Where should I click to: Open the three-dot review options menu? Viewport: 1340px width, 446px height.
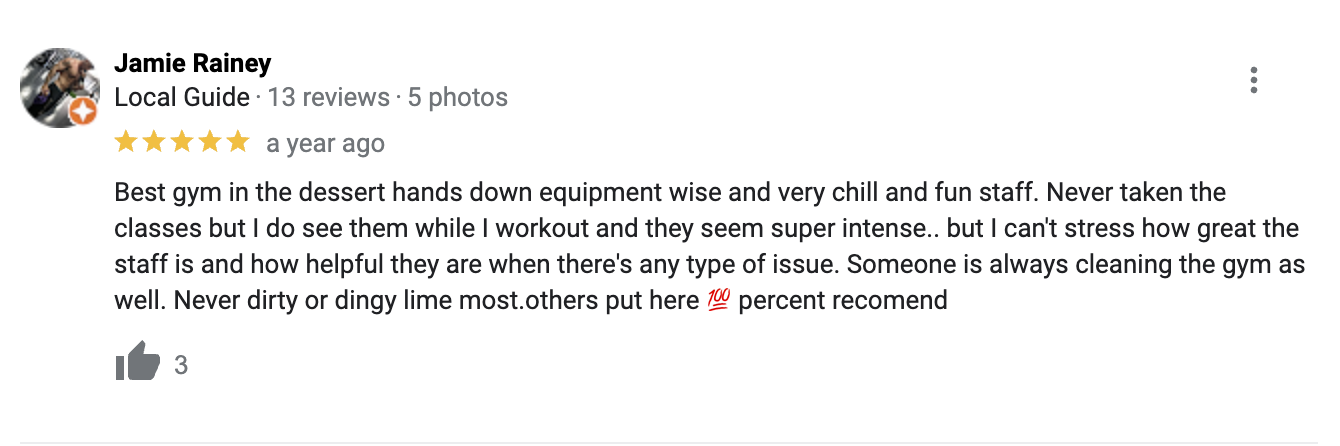pos(1253,80)
